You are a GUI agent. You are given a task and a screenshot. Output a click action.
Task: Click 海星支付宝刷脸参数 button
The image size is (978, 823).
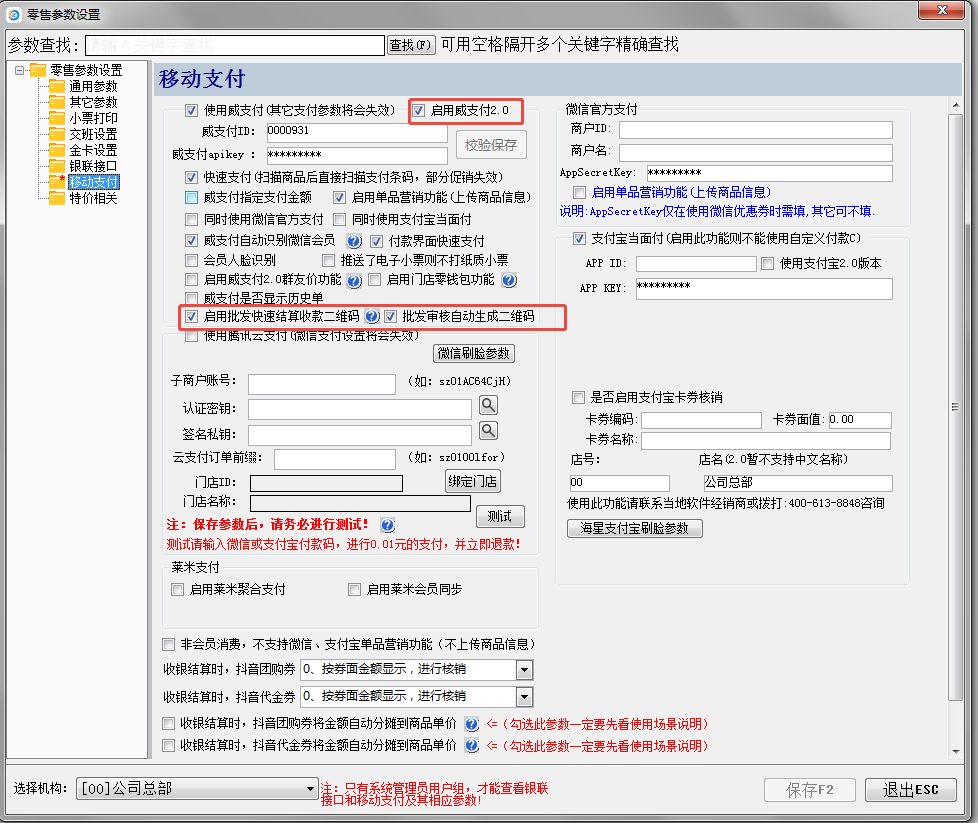pos(634,528)
